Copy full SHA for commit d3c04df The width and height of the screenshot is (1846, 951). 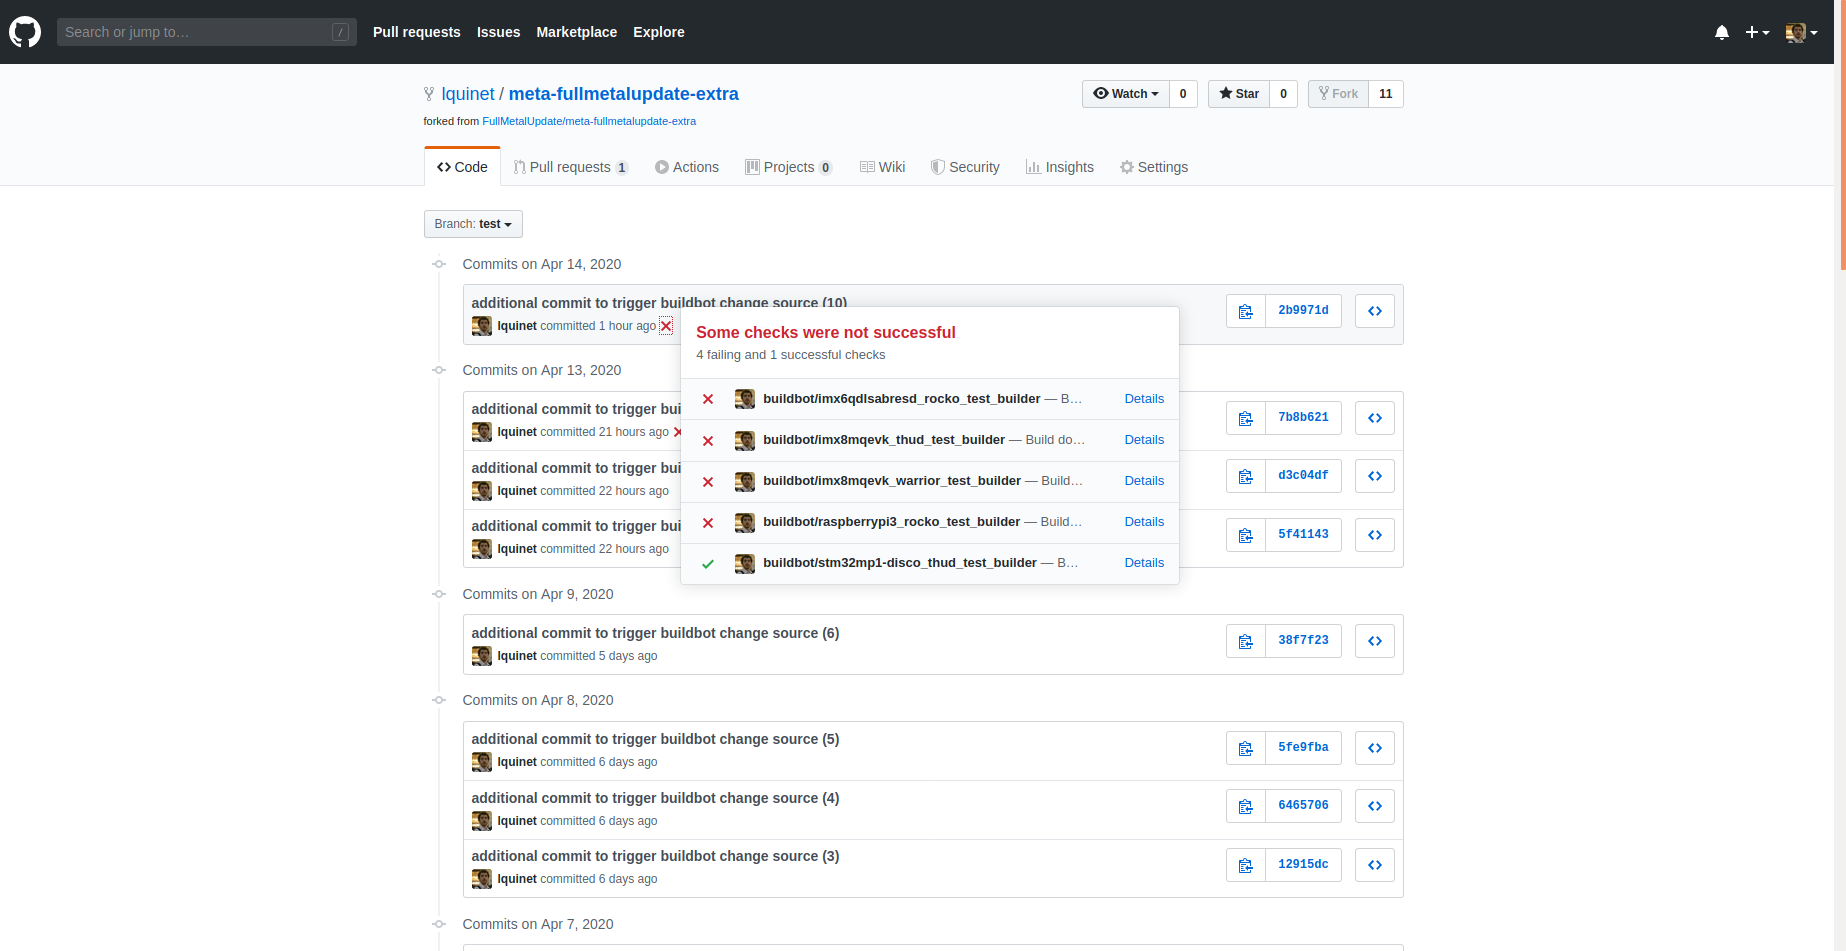tap(1246, 476)
